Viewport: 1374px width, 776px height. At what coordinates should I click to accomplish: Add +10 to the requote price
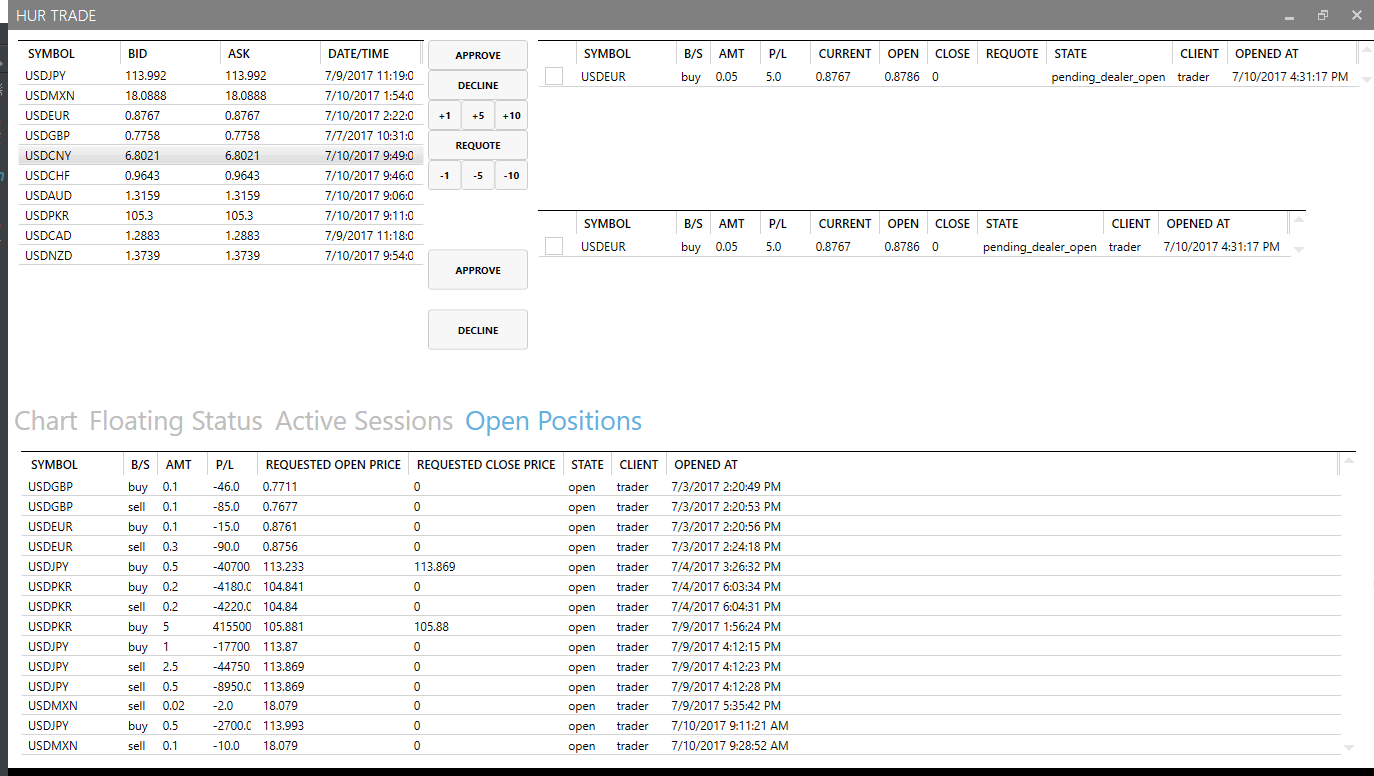(x=511, y=116)
